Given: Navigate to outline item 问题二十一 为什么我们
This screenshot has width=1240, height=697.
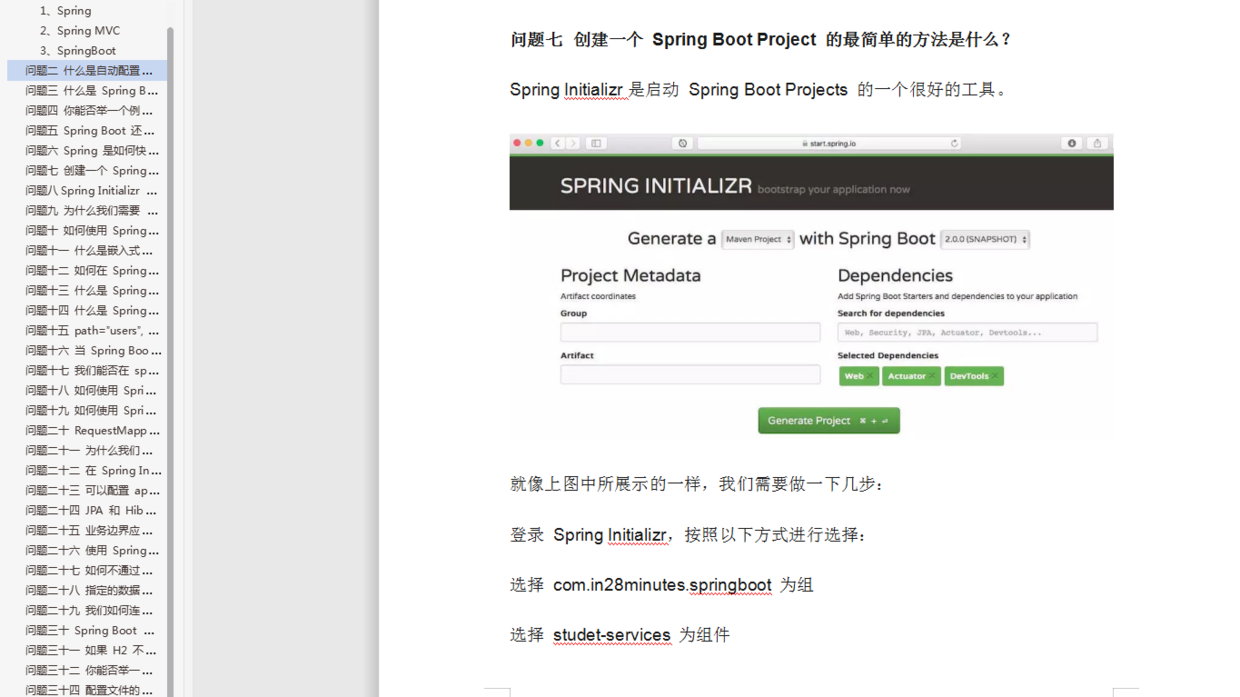Looking at the screenshot, I should click(89, 450).
